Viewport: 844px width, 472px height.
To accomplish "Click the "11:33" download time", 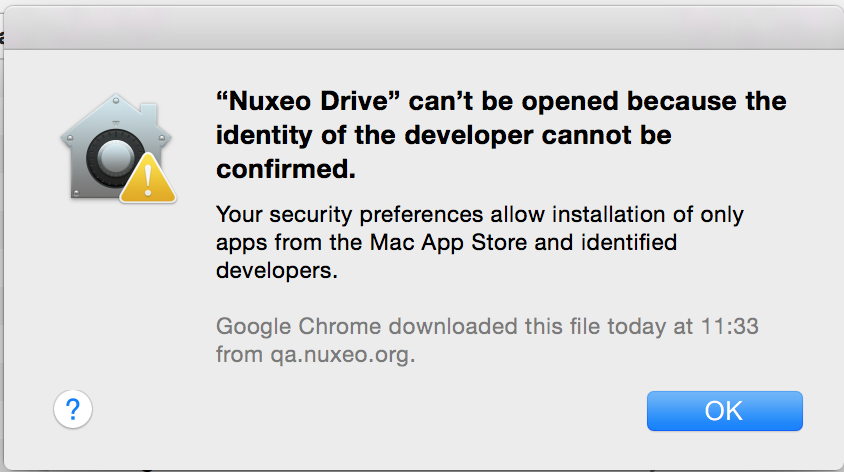I will tap(729, 326).
